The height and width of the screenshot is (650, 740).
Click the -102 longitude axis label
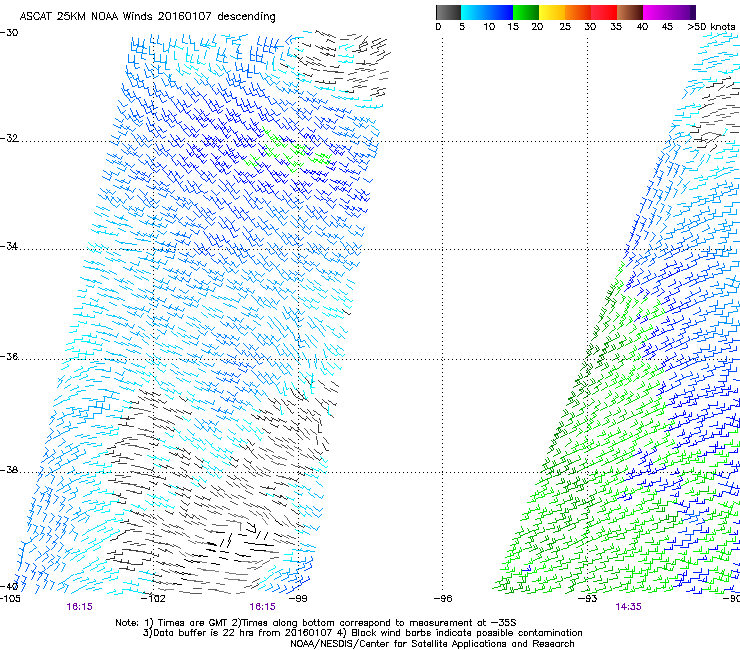pyautogui.click(x=154, y=599)
